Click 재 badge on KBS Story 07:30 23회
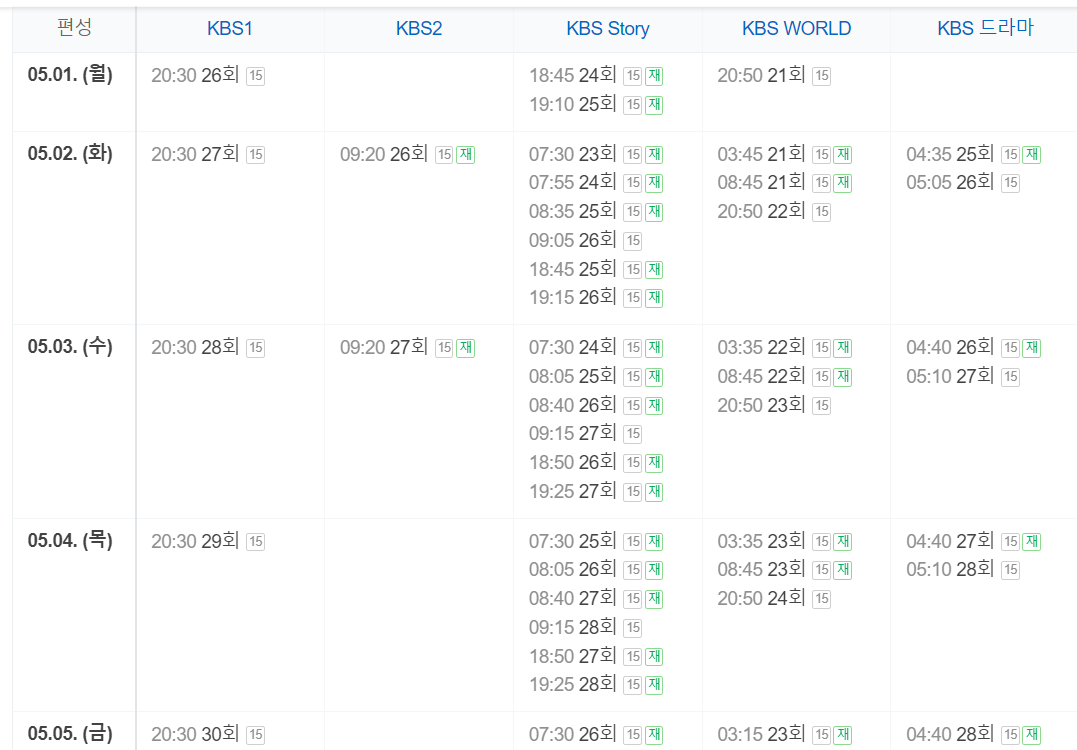 point(654,155)
